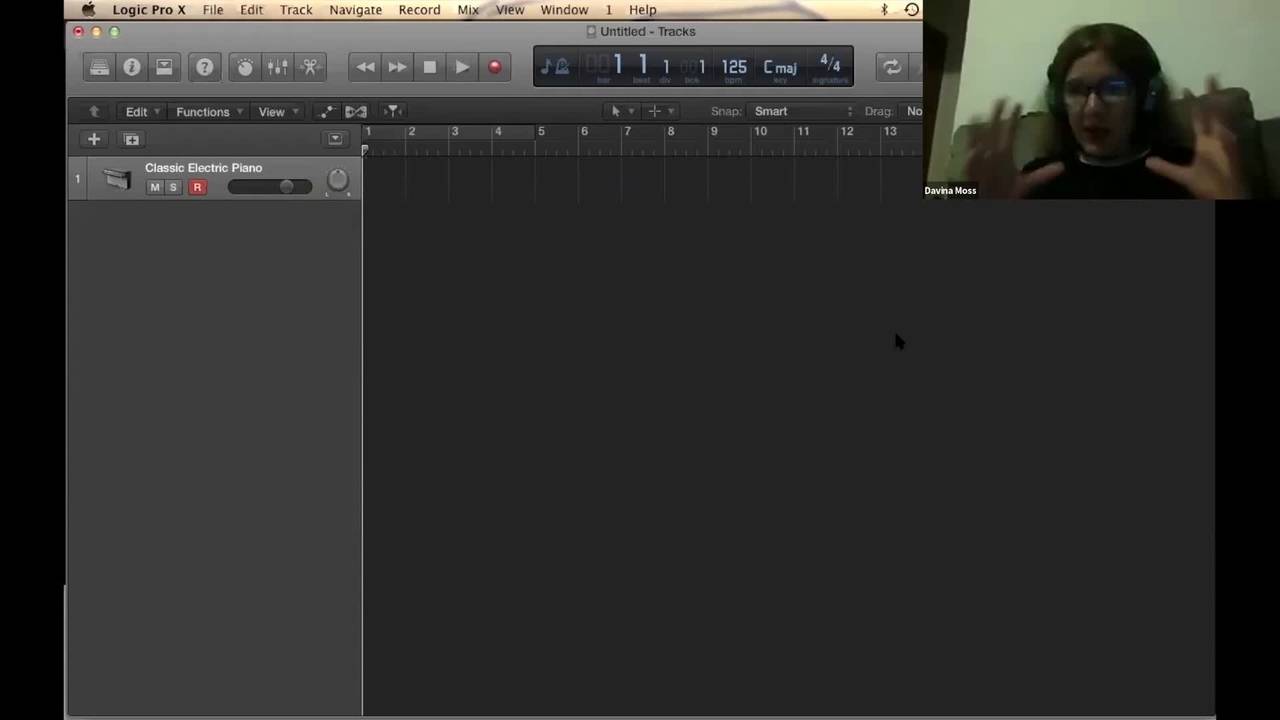Open the Help menu
The width and height of the screenshot is (1280, 720).
coord(642,10)
